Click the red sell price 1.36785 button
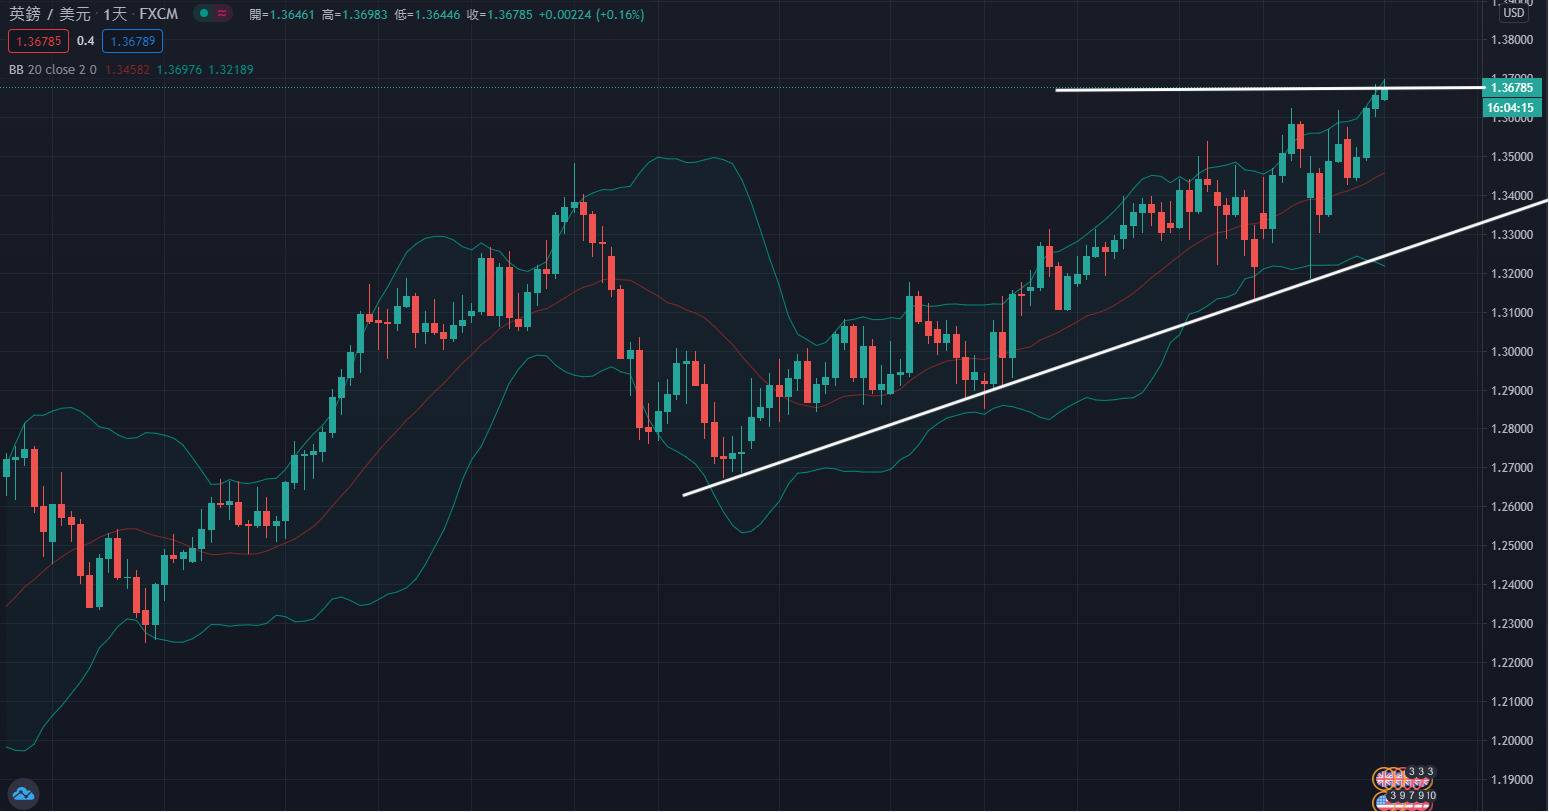Screen dimensions: 1549x812 click(37, 41)
